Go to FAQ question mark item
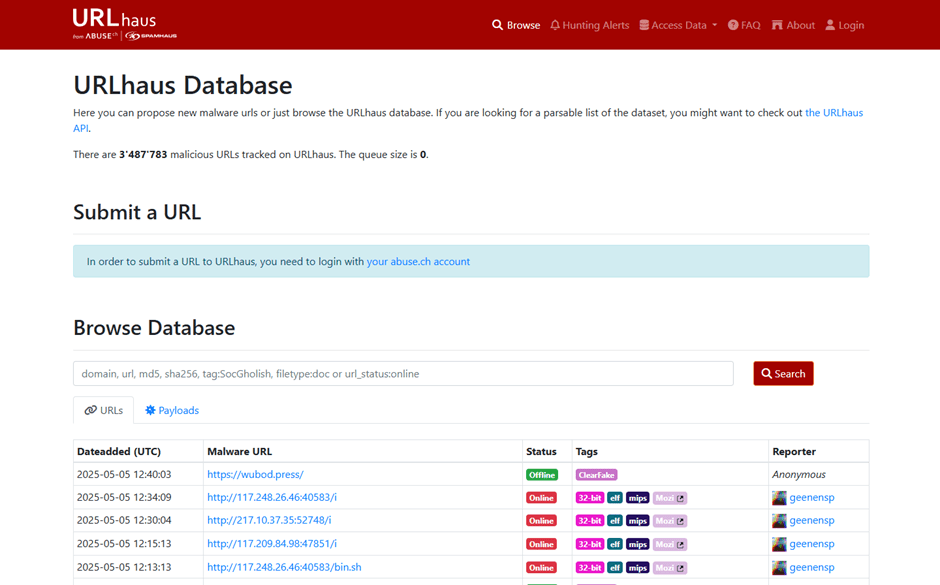 744,25
